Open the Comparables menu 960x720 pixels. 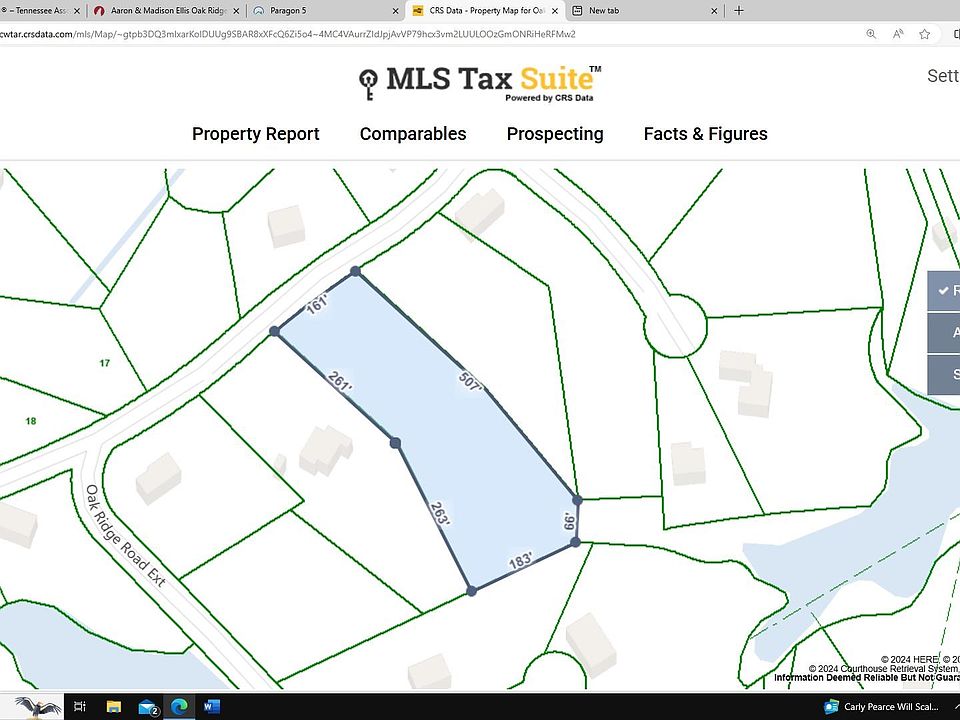[x=413, y=133]
